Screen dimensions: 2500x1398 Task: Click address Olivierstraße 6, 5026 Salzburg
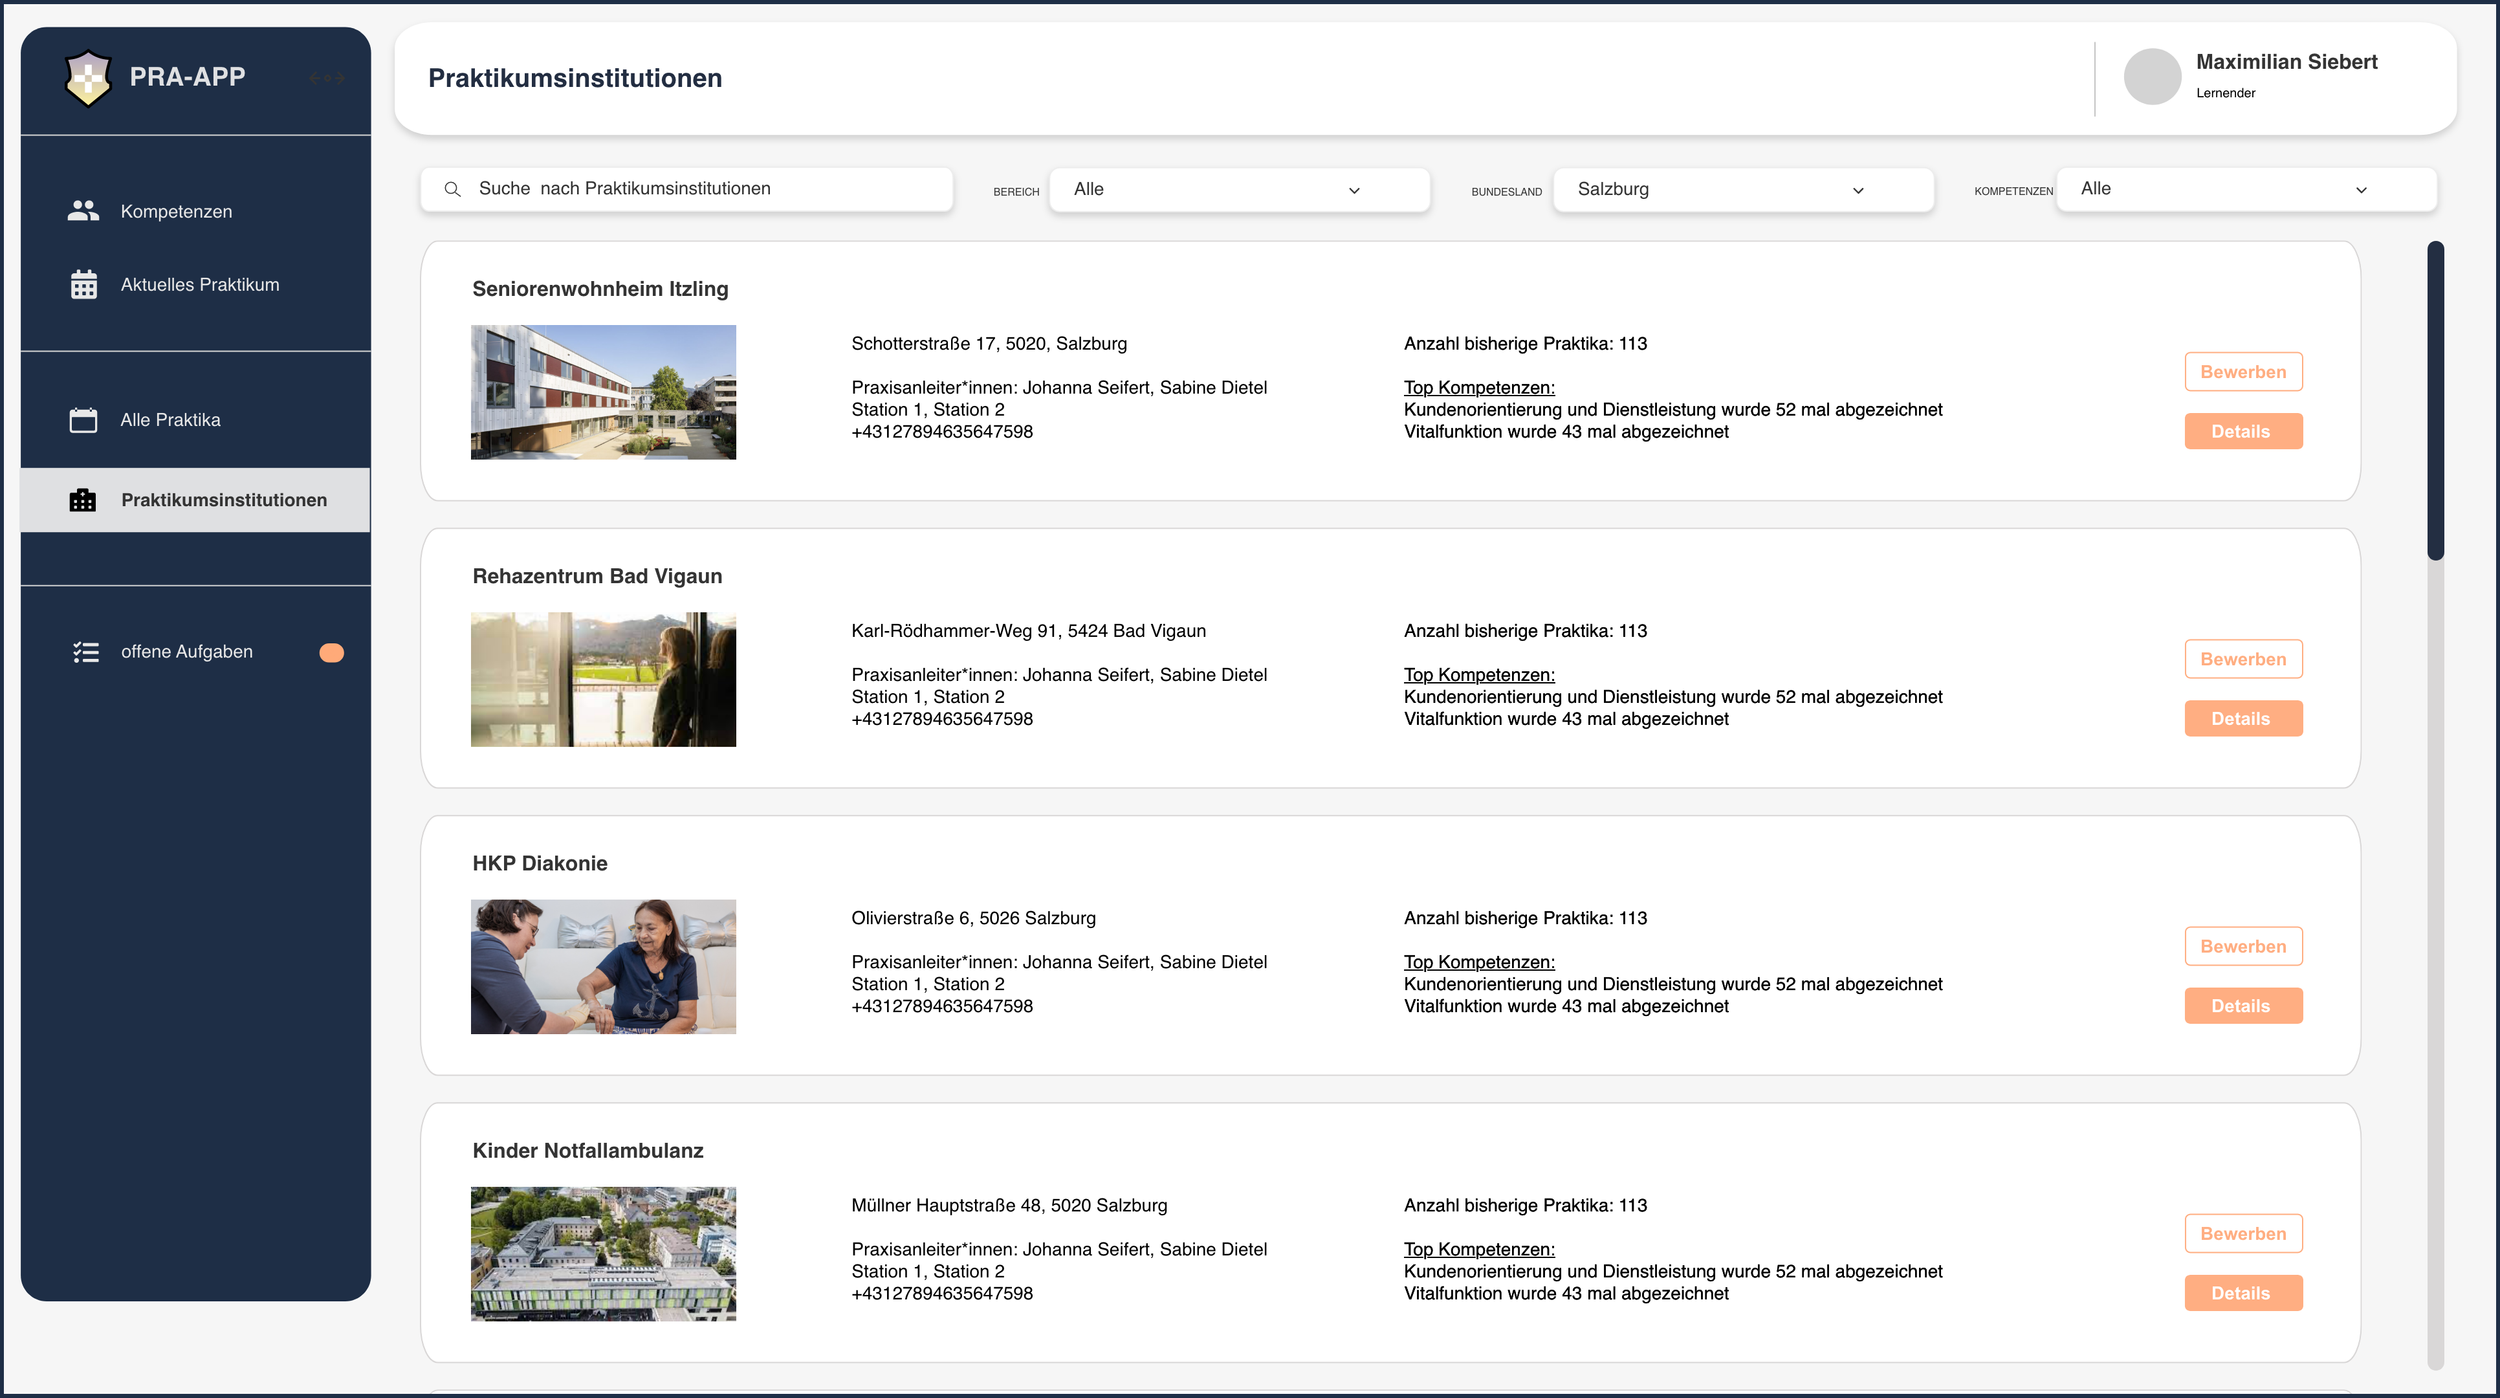pos(973,918)
